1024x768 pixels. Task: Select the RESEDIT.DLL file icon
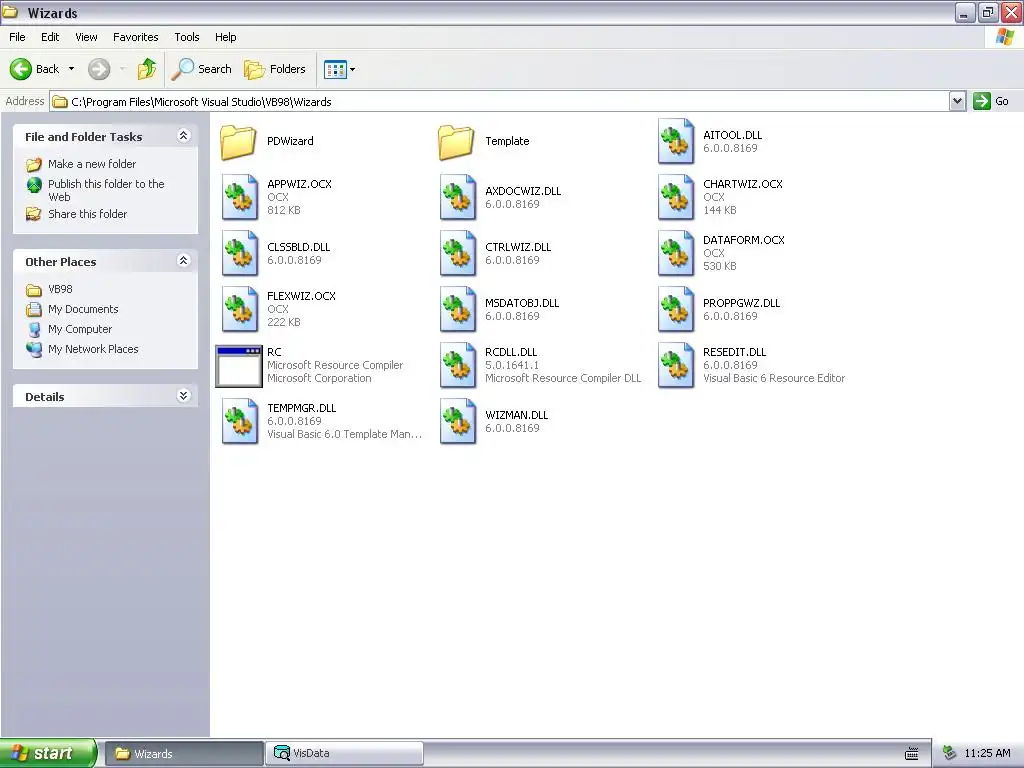[x=676, y=366]
